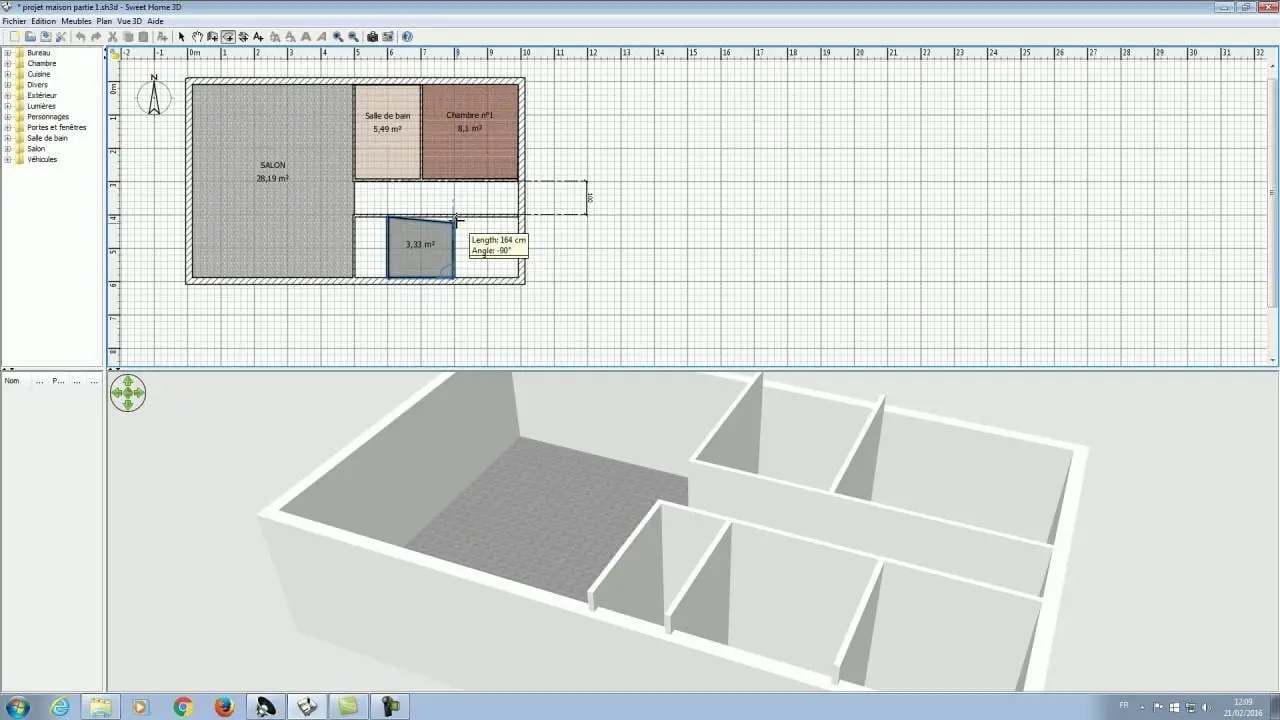The image size is (1280, 720).
Task: Expand the Lumières catalog category
Action: (7, 106)
